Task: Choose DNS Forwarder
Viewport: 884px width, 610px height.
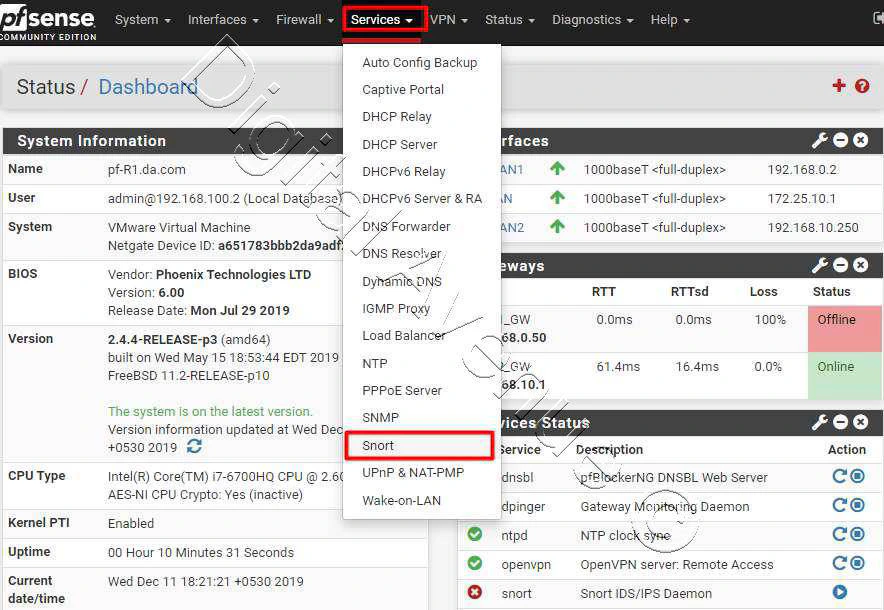Action: click(x=421, y=226)
